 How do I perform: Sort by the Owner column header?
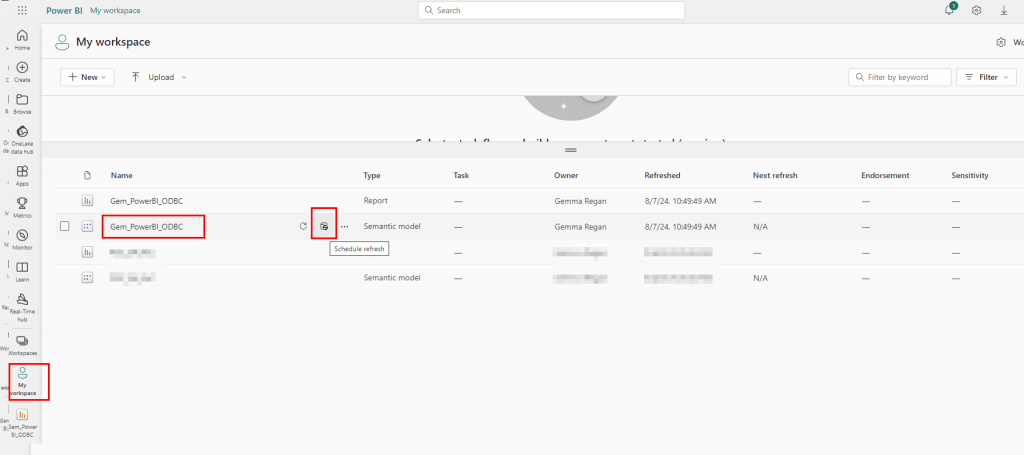coord(566,176)
